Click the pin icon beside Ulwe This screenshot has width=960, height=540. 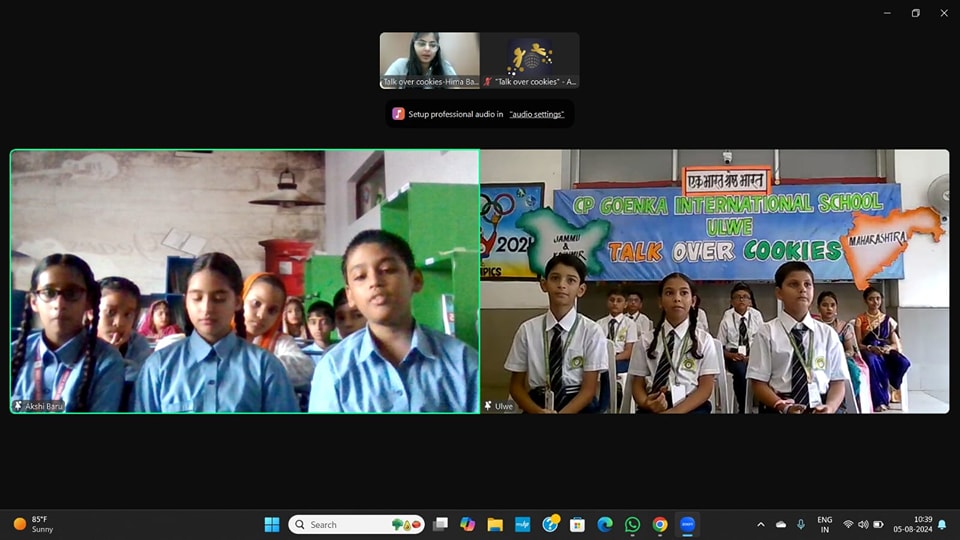tap(488, 406)
